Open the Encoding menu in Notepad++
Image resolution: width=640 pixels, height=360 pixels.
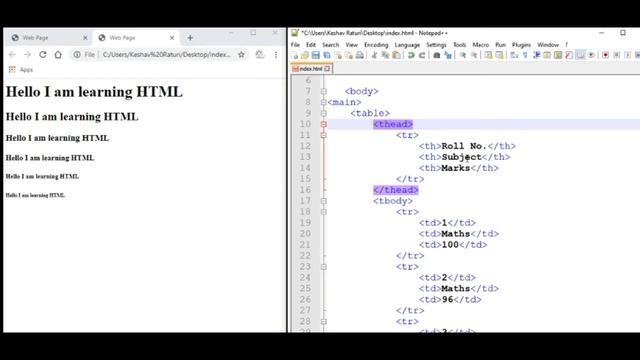point(376,45)
